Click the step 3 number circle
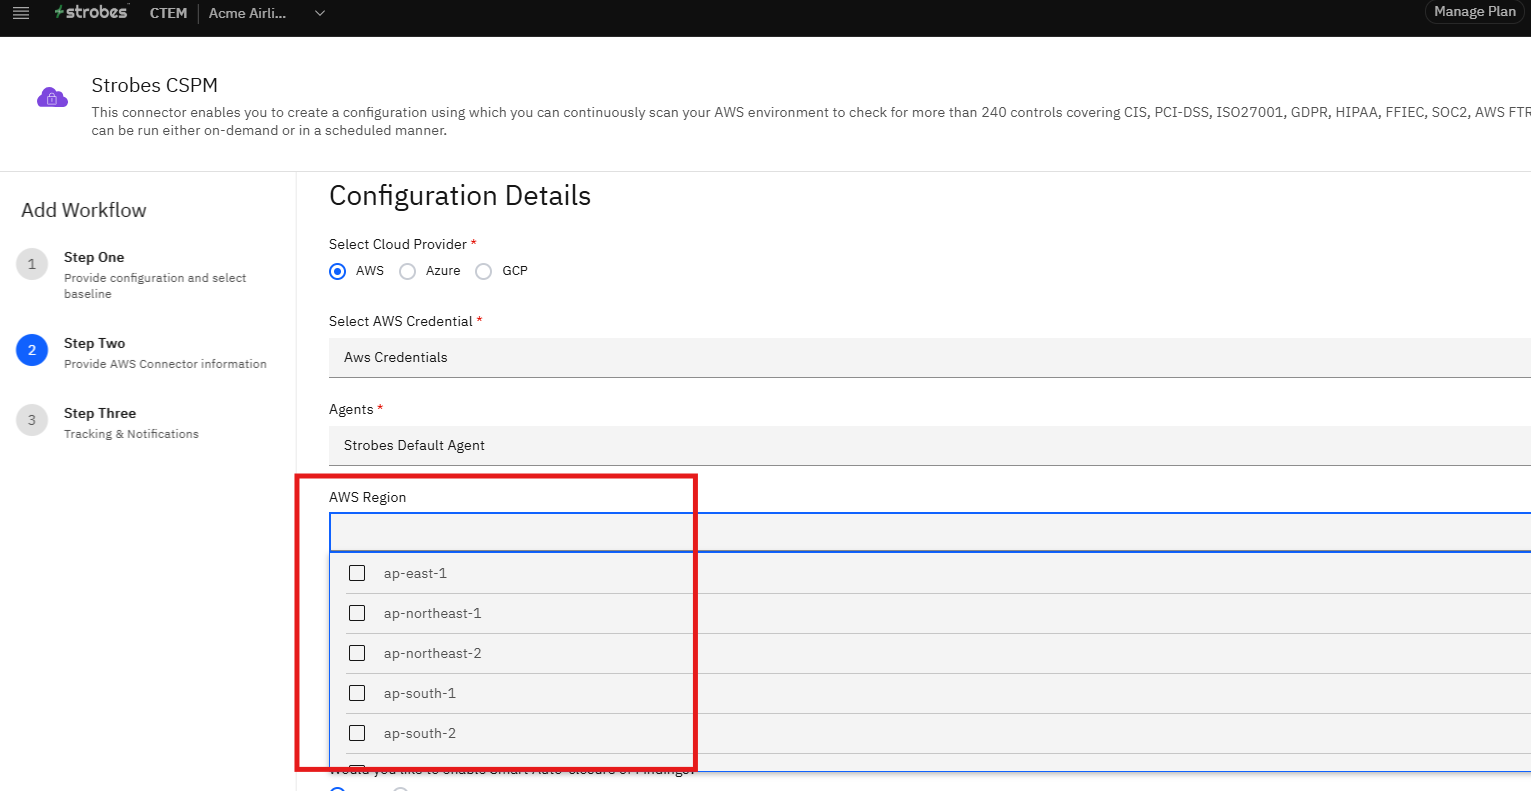The height and width of the screenshot is (791, 1531). click(x=32, y=420)
